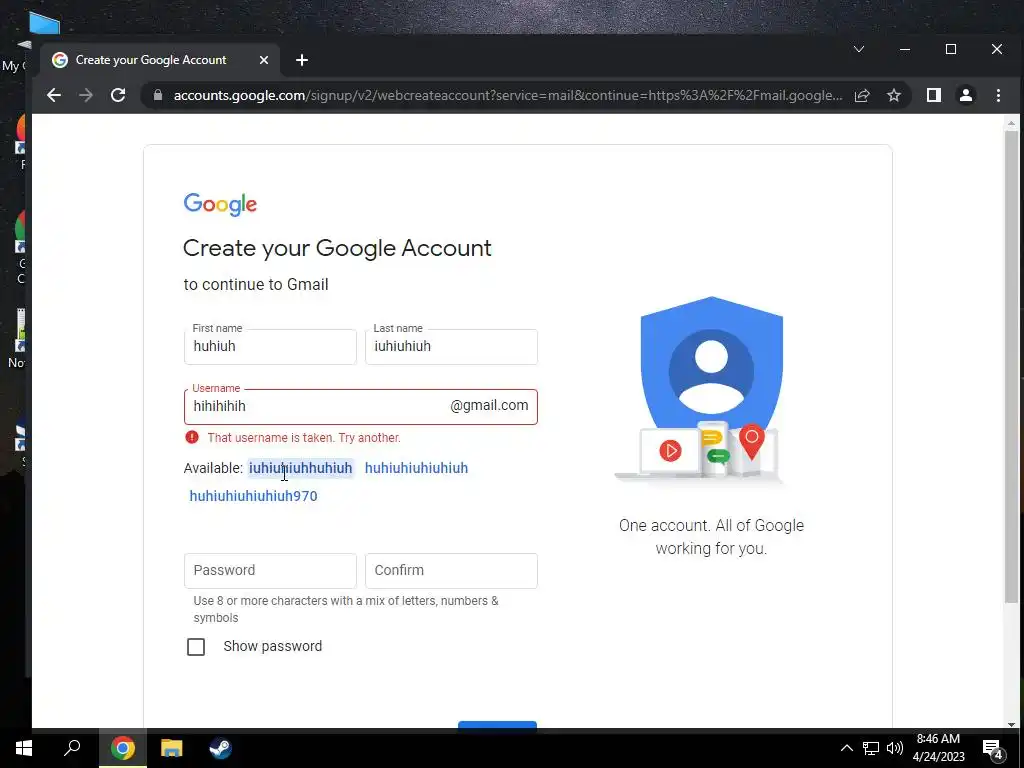The height and width of the screenshot is (768, 1024).
Task: Click the Google logo
Action: [220, 204]
